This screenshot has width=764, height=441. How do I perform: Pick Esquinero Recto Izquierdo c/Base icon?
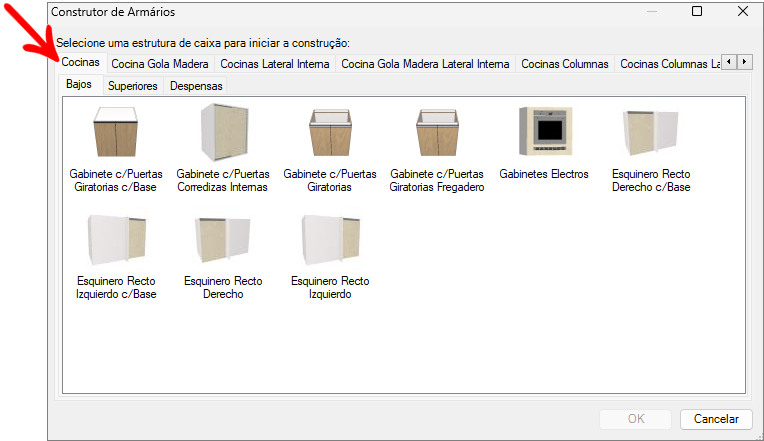(117, 240)
